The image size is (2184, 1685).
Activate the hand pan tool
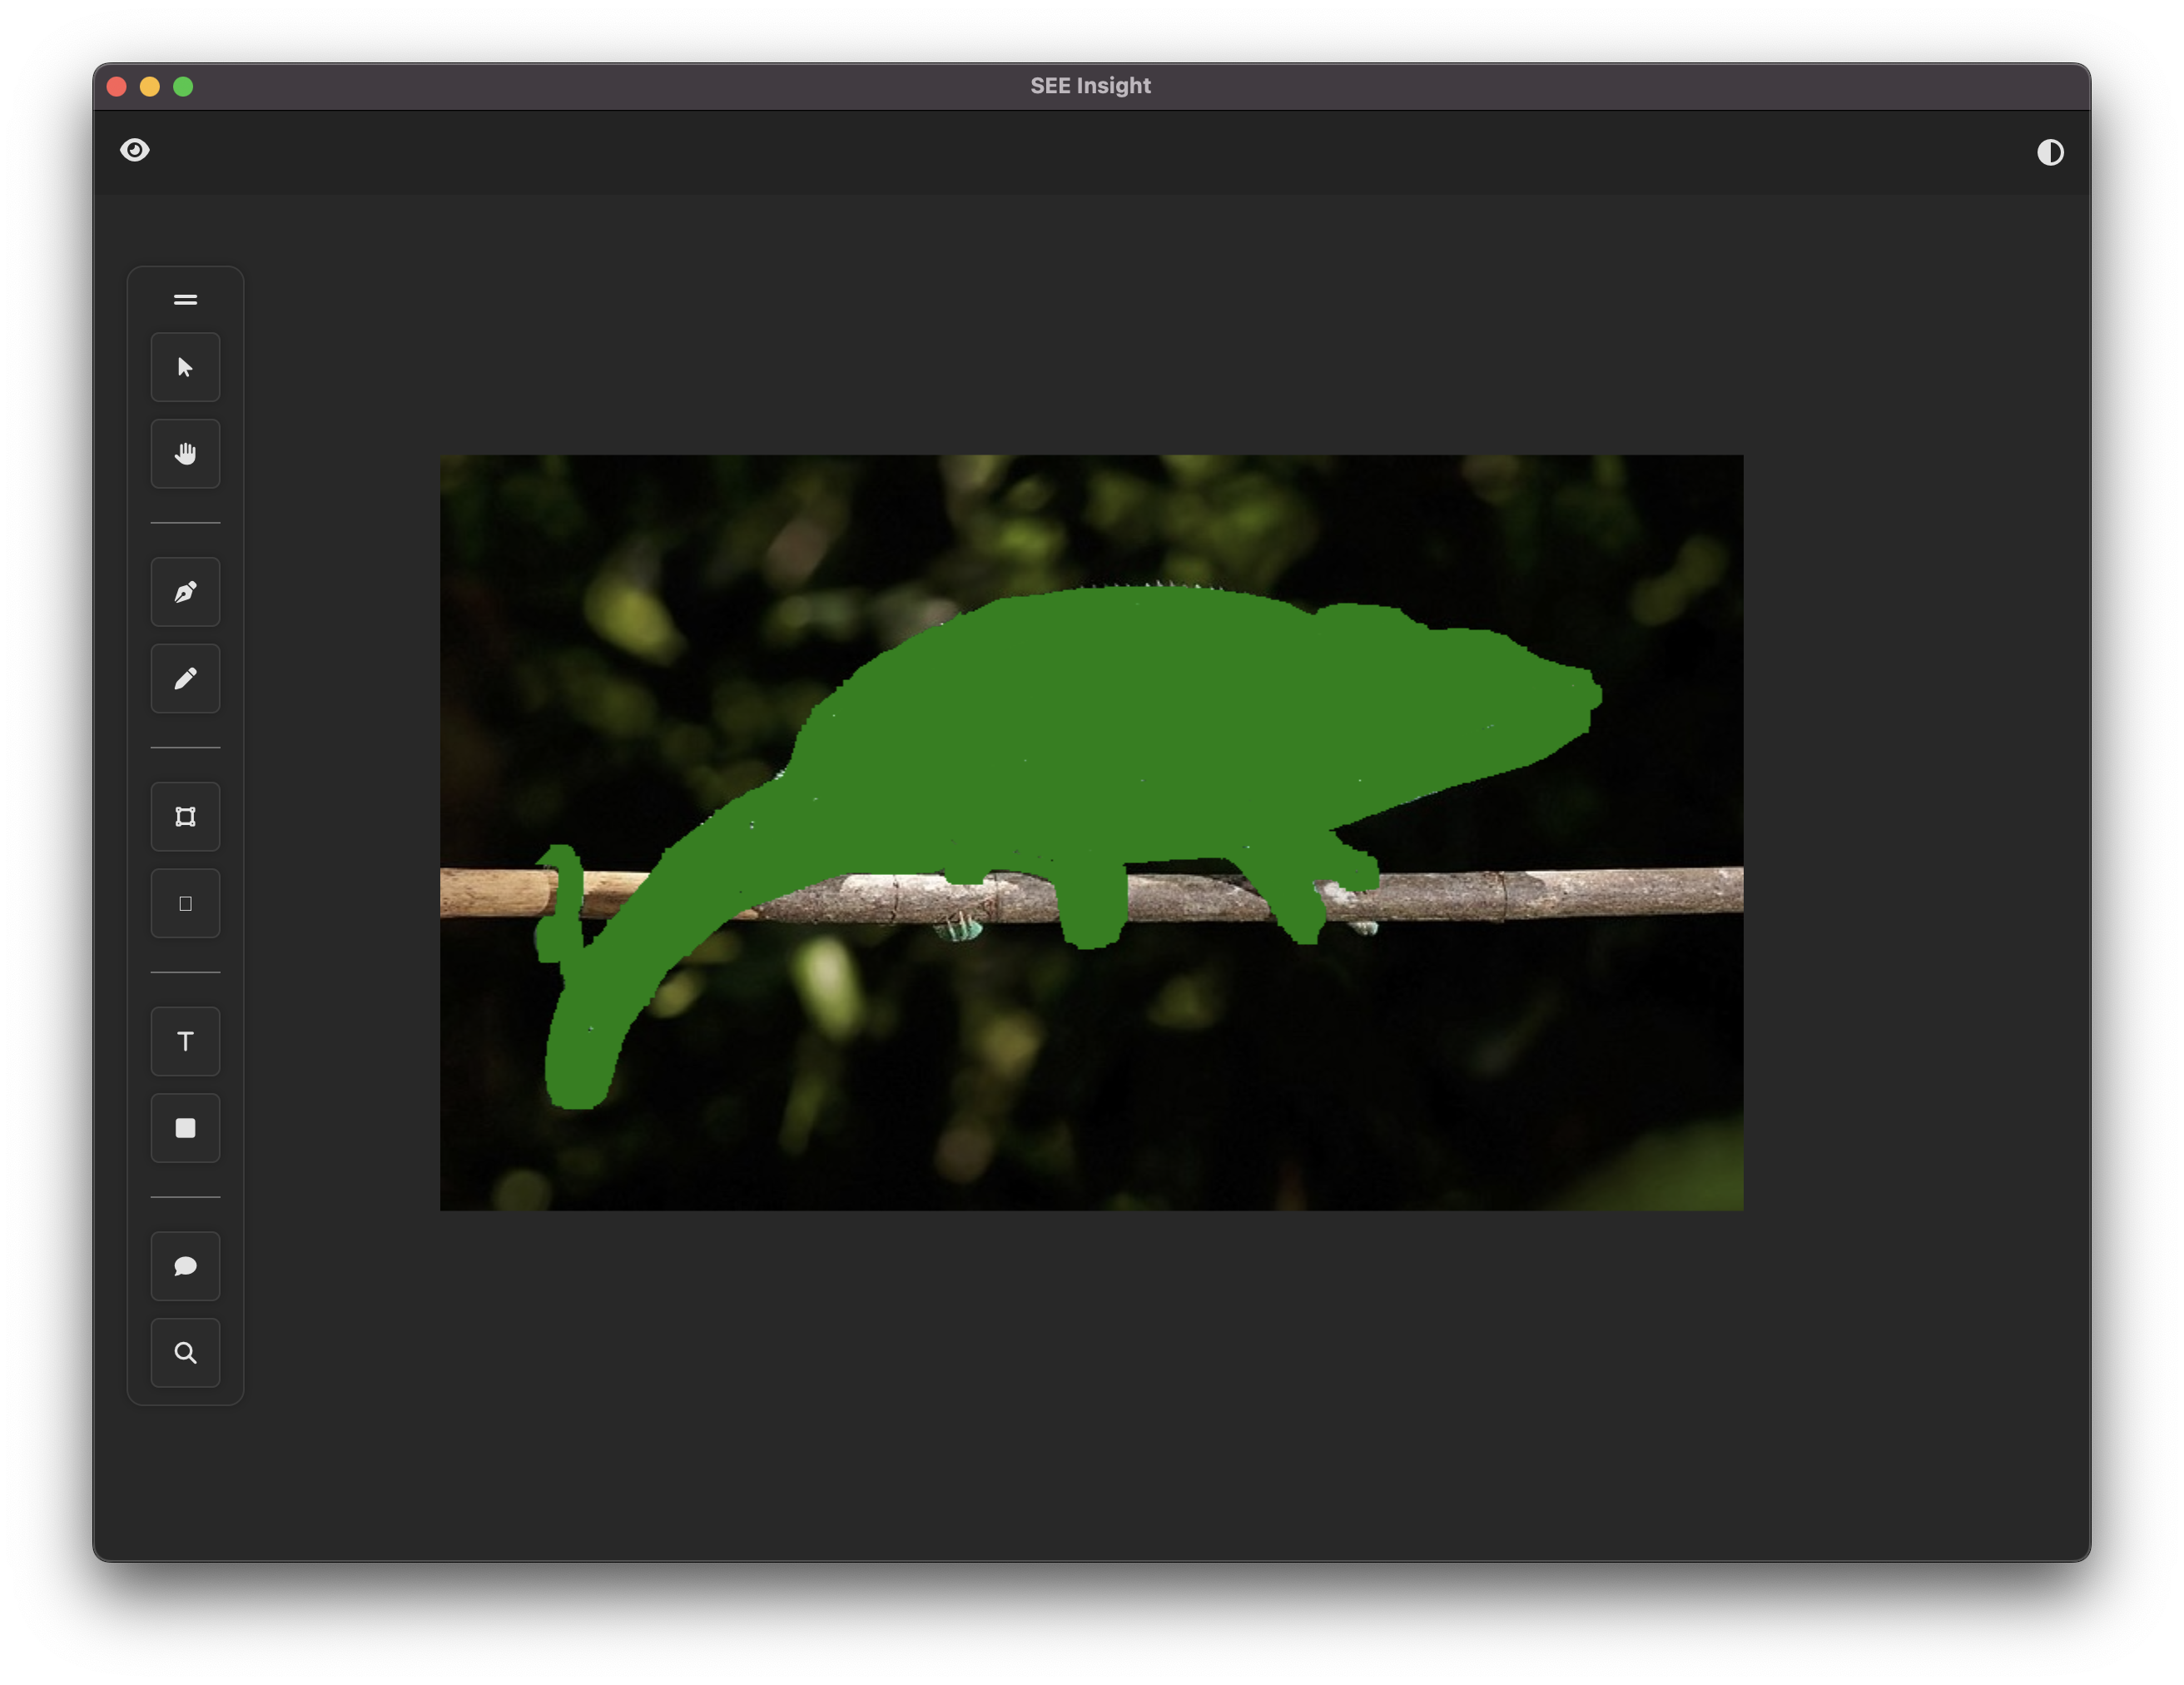pyautogui.click(x=185, y=454)
